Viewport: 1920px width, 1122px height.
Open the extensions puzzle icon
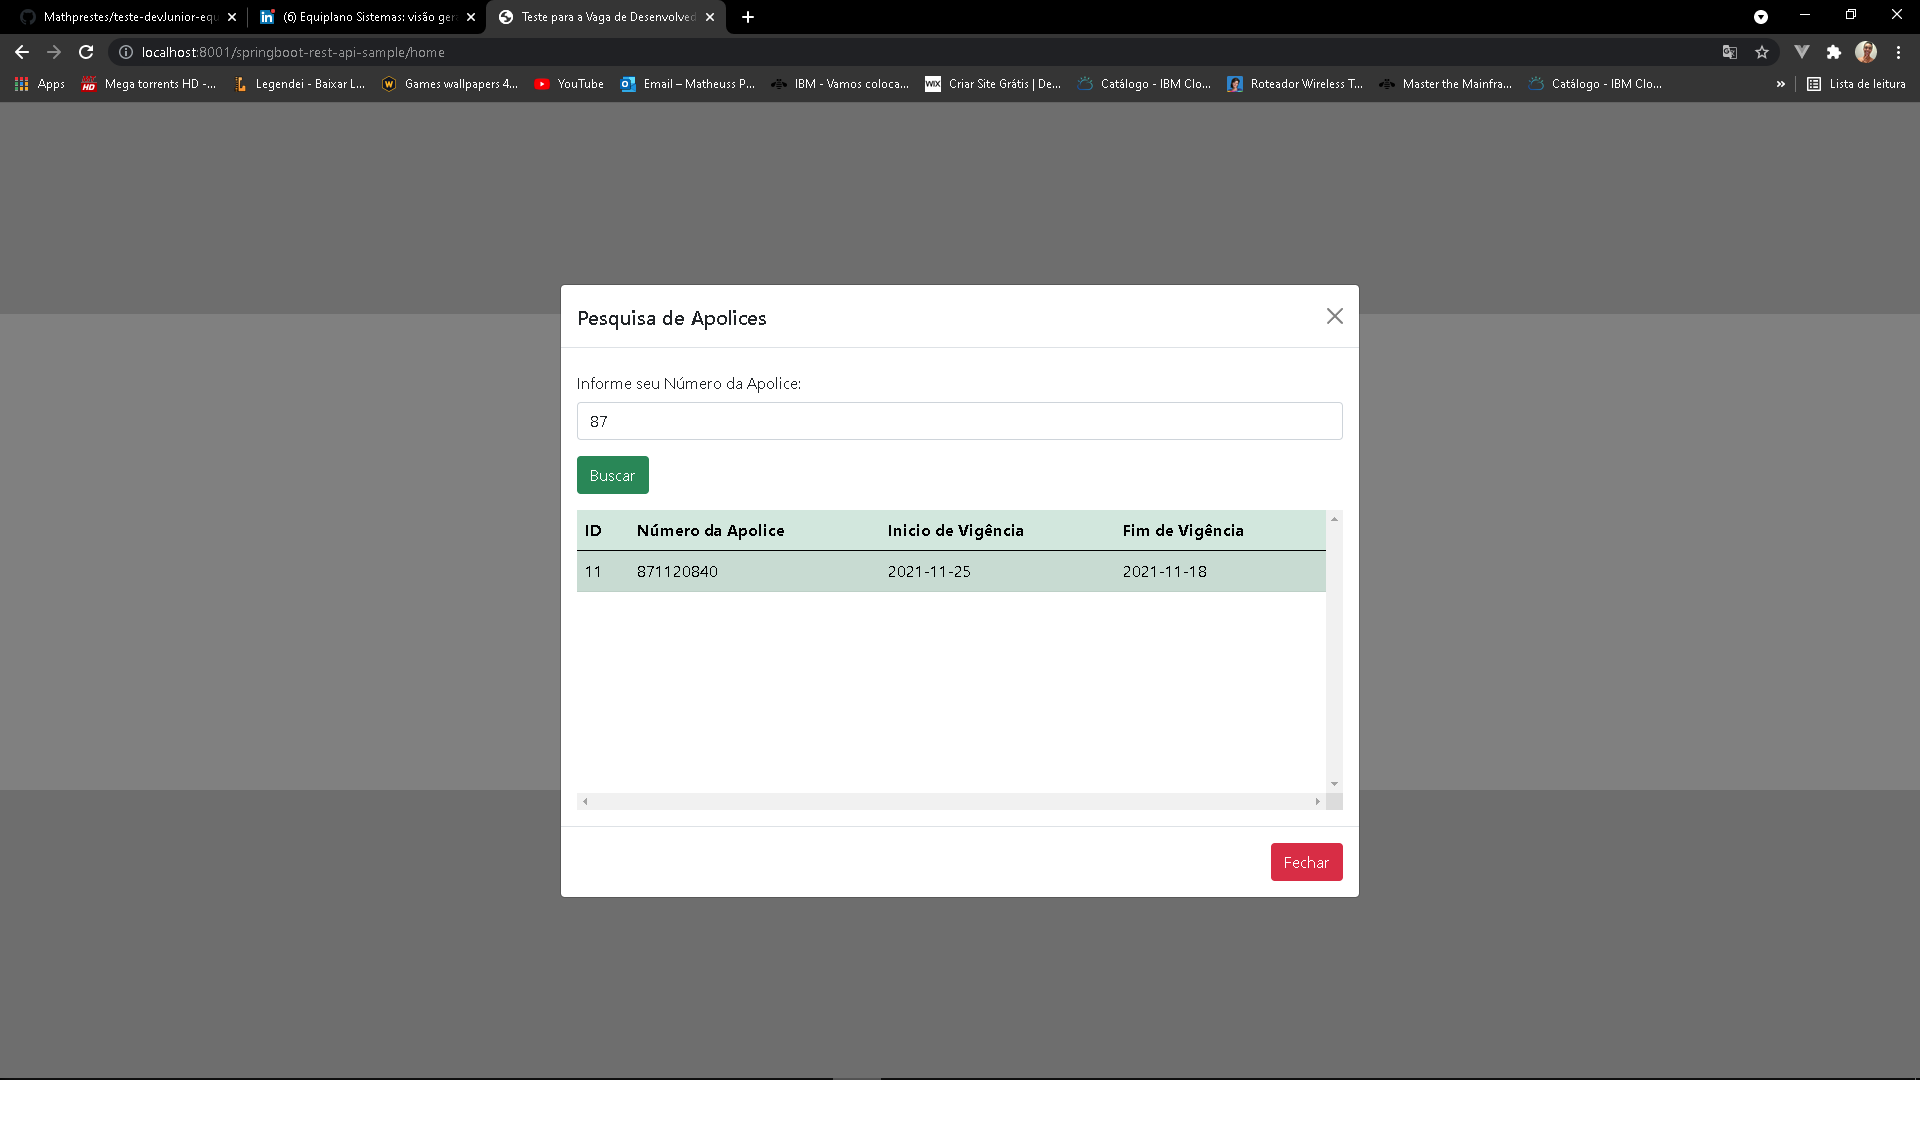click(1834, 52)
